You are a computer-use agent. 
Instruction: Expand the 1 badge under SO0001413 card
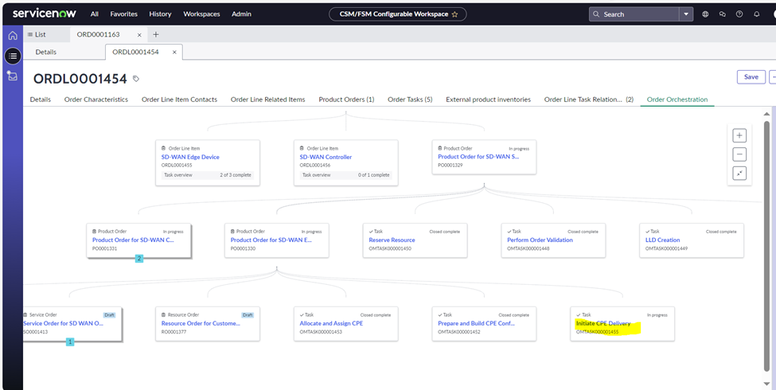pyautogui.click(x=70, y=341)
